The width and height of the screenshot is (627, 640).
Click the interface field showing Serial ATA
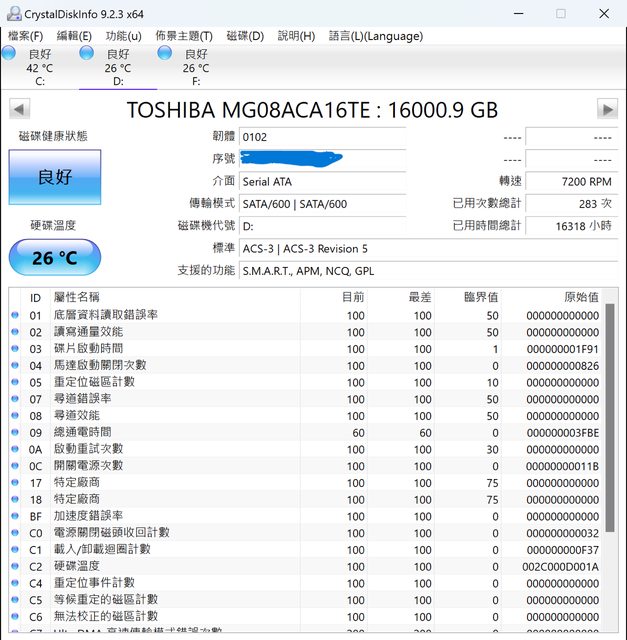(x=322, y=181)
